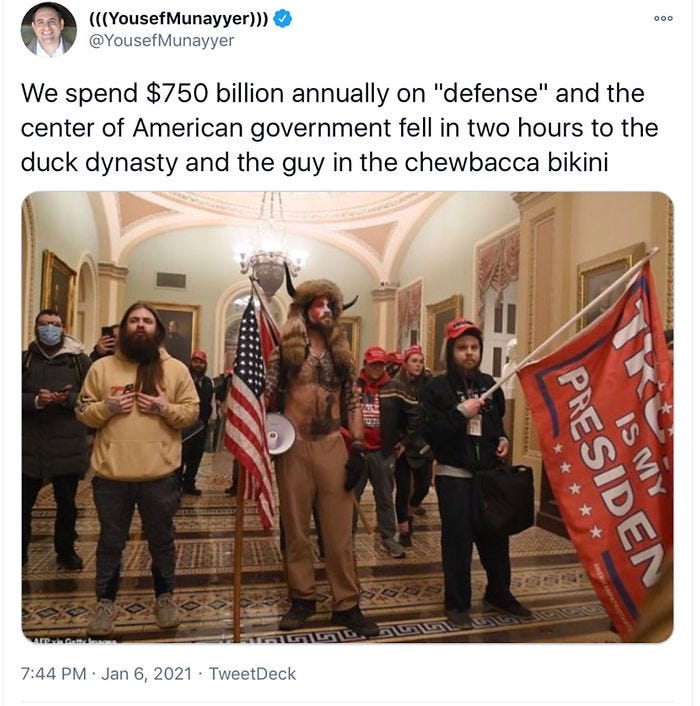Image resolution: width=700 pixels, height=706 pixels.
Task: Click the (((YousefMunayyer))) display name
Action: click(x=179, y=18)
